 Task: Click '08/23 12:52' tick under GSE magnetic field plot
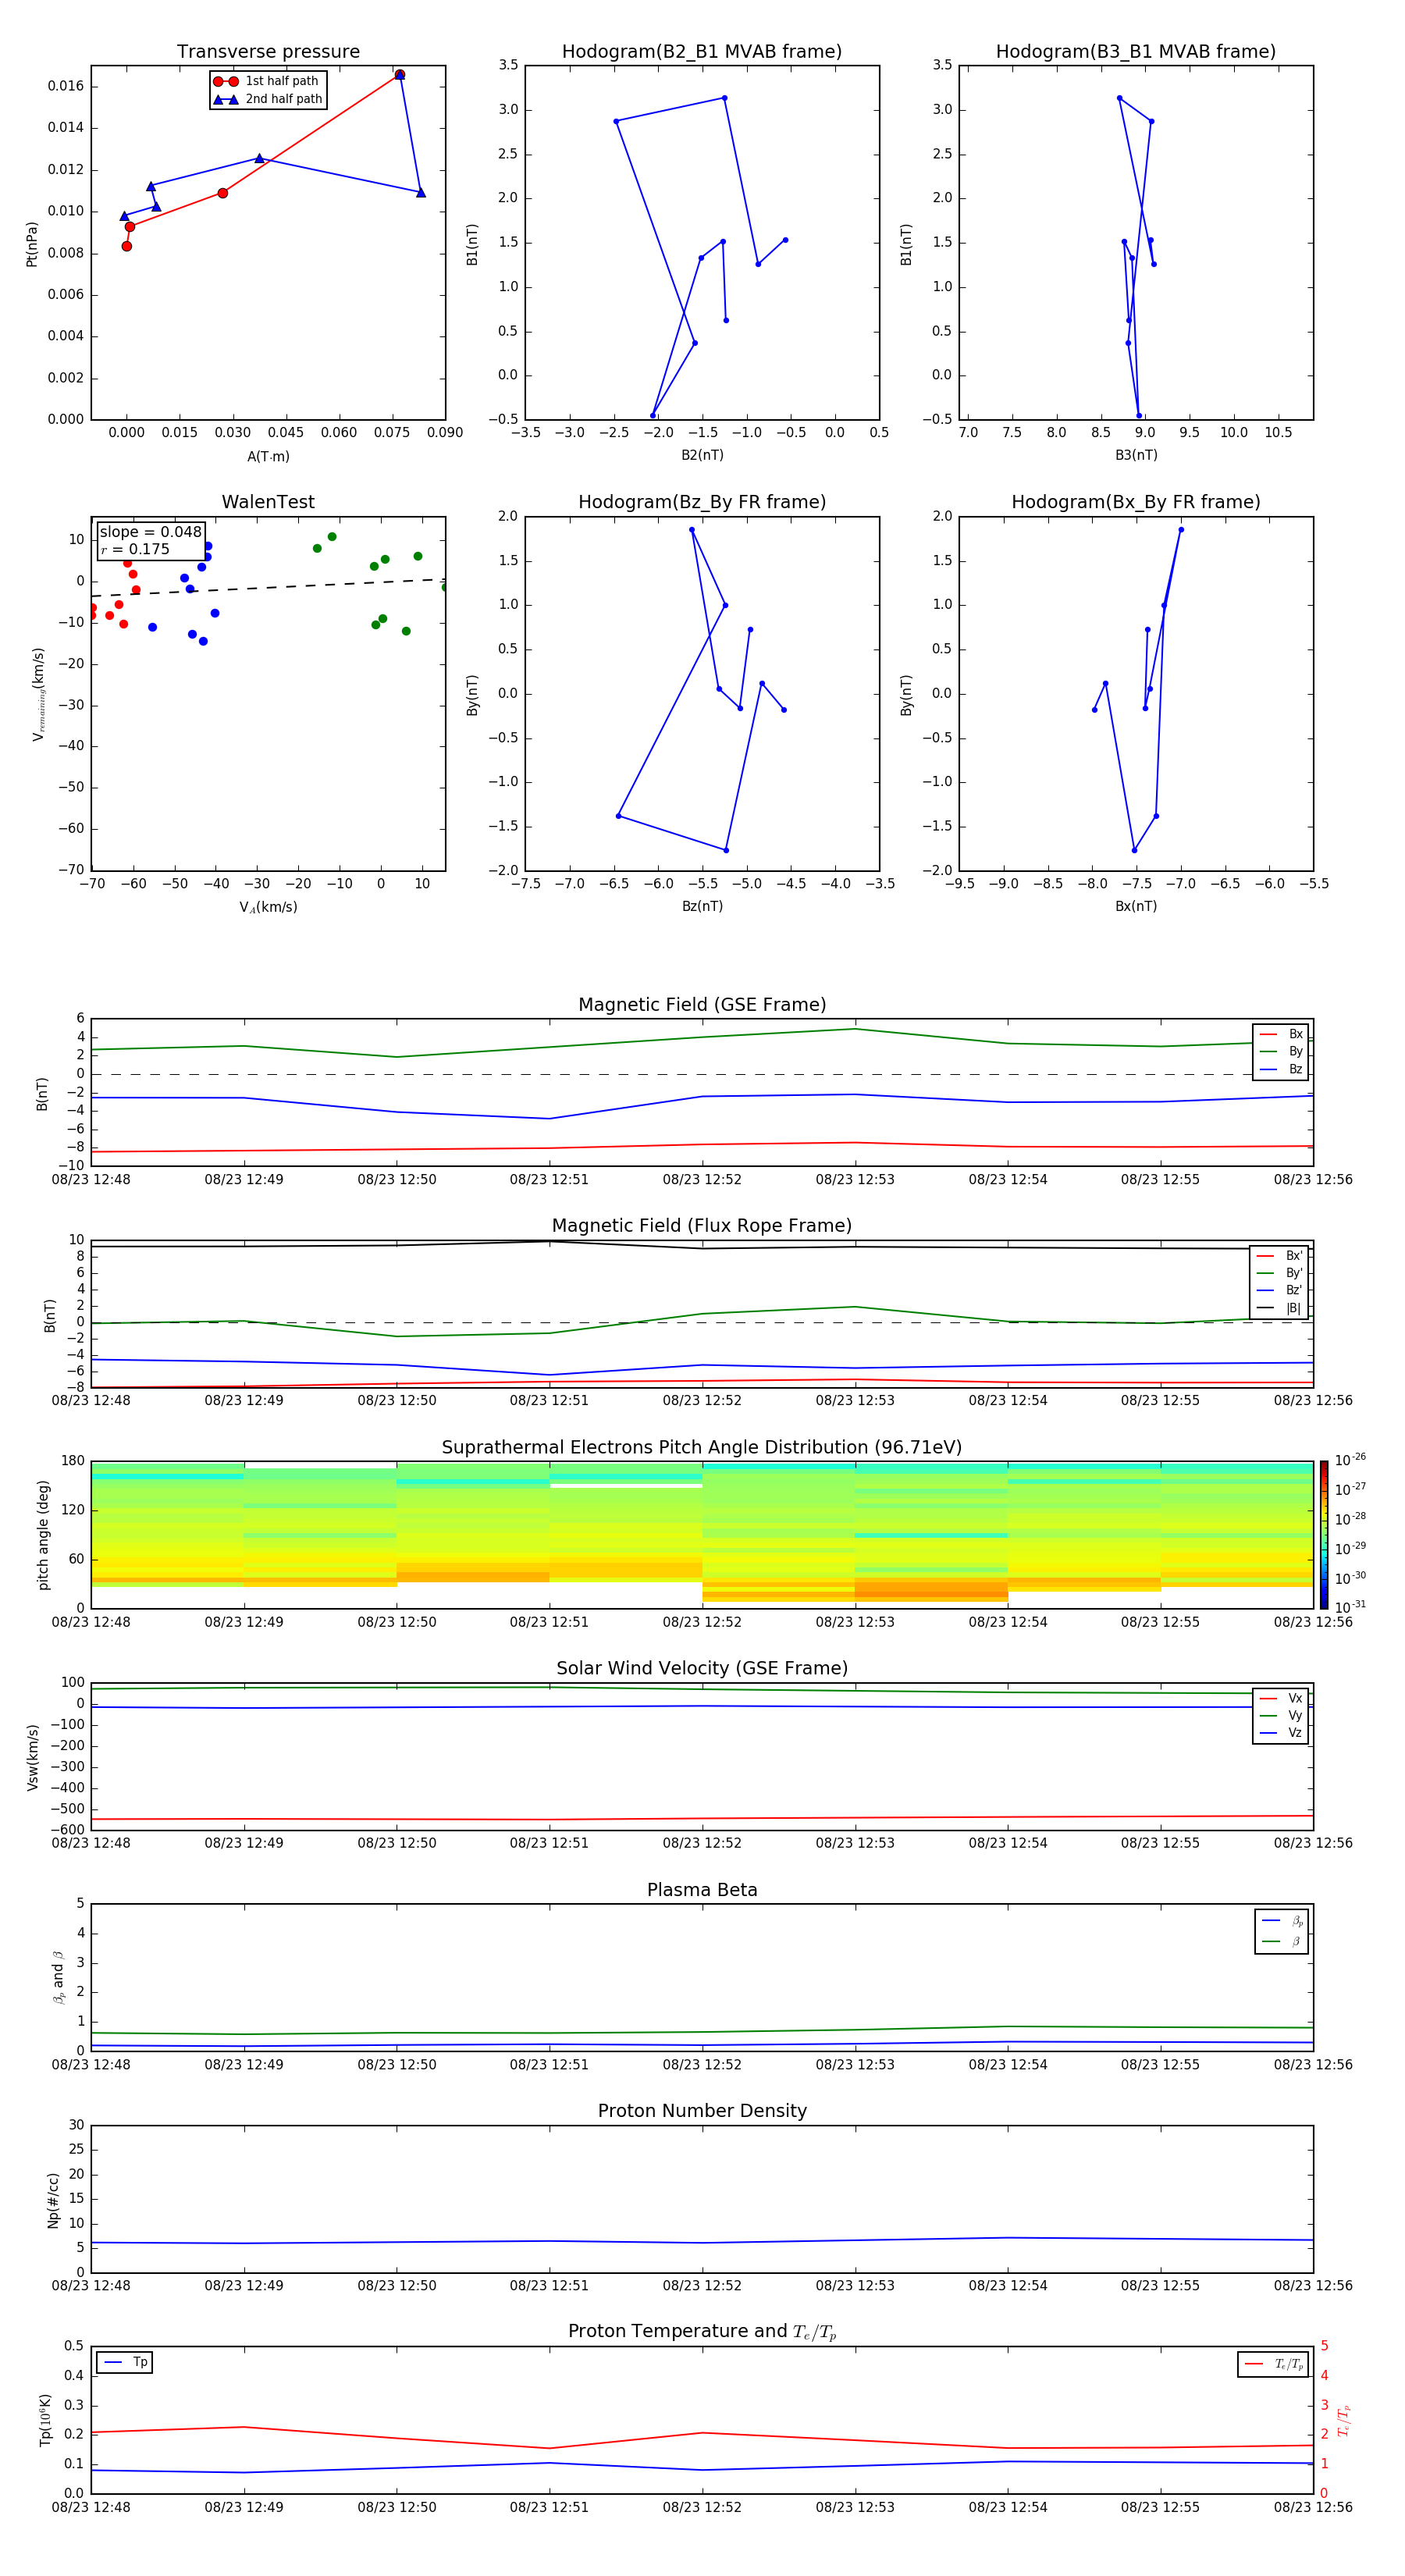pos(702,1180)
